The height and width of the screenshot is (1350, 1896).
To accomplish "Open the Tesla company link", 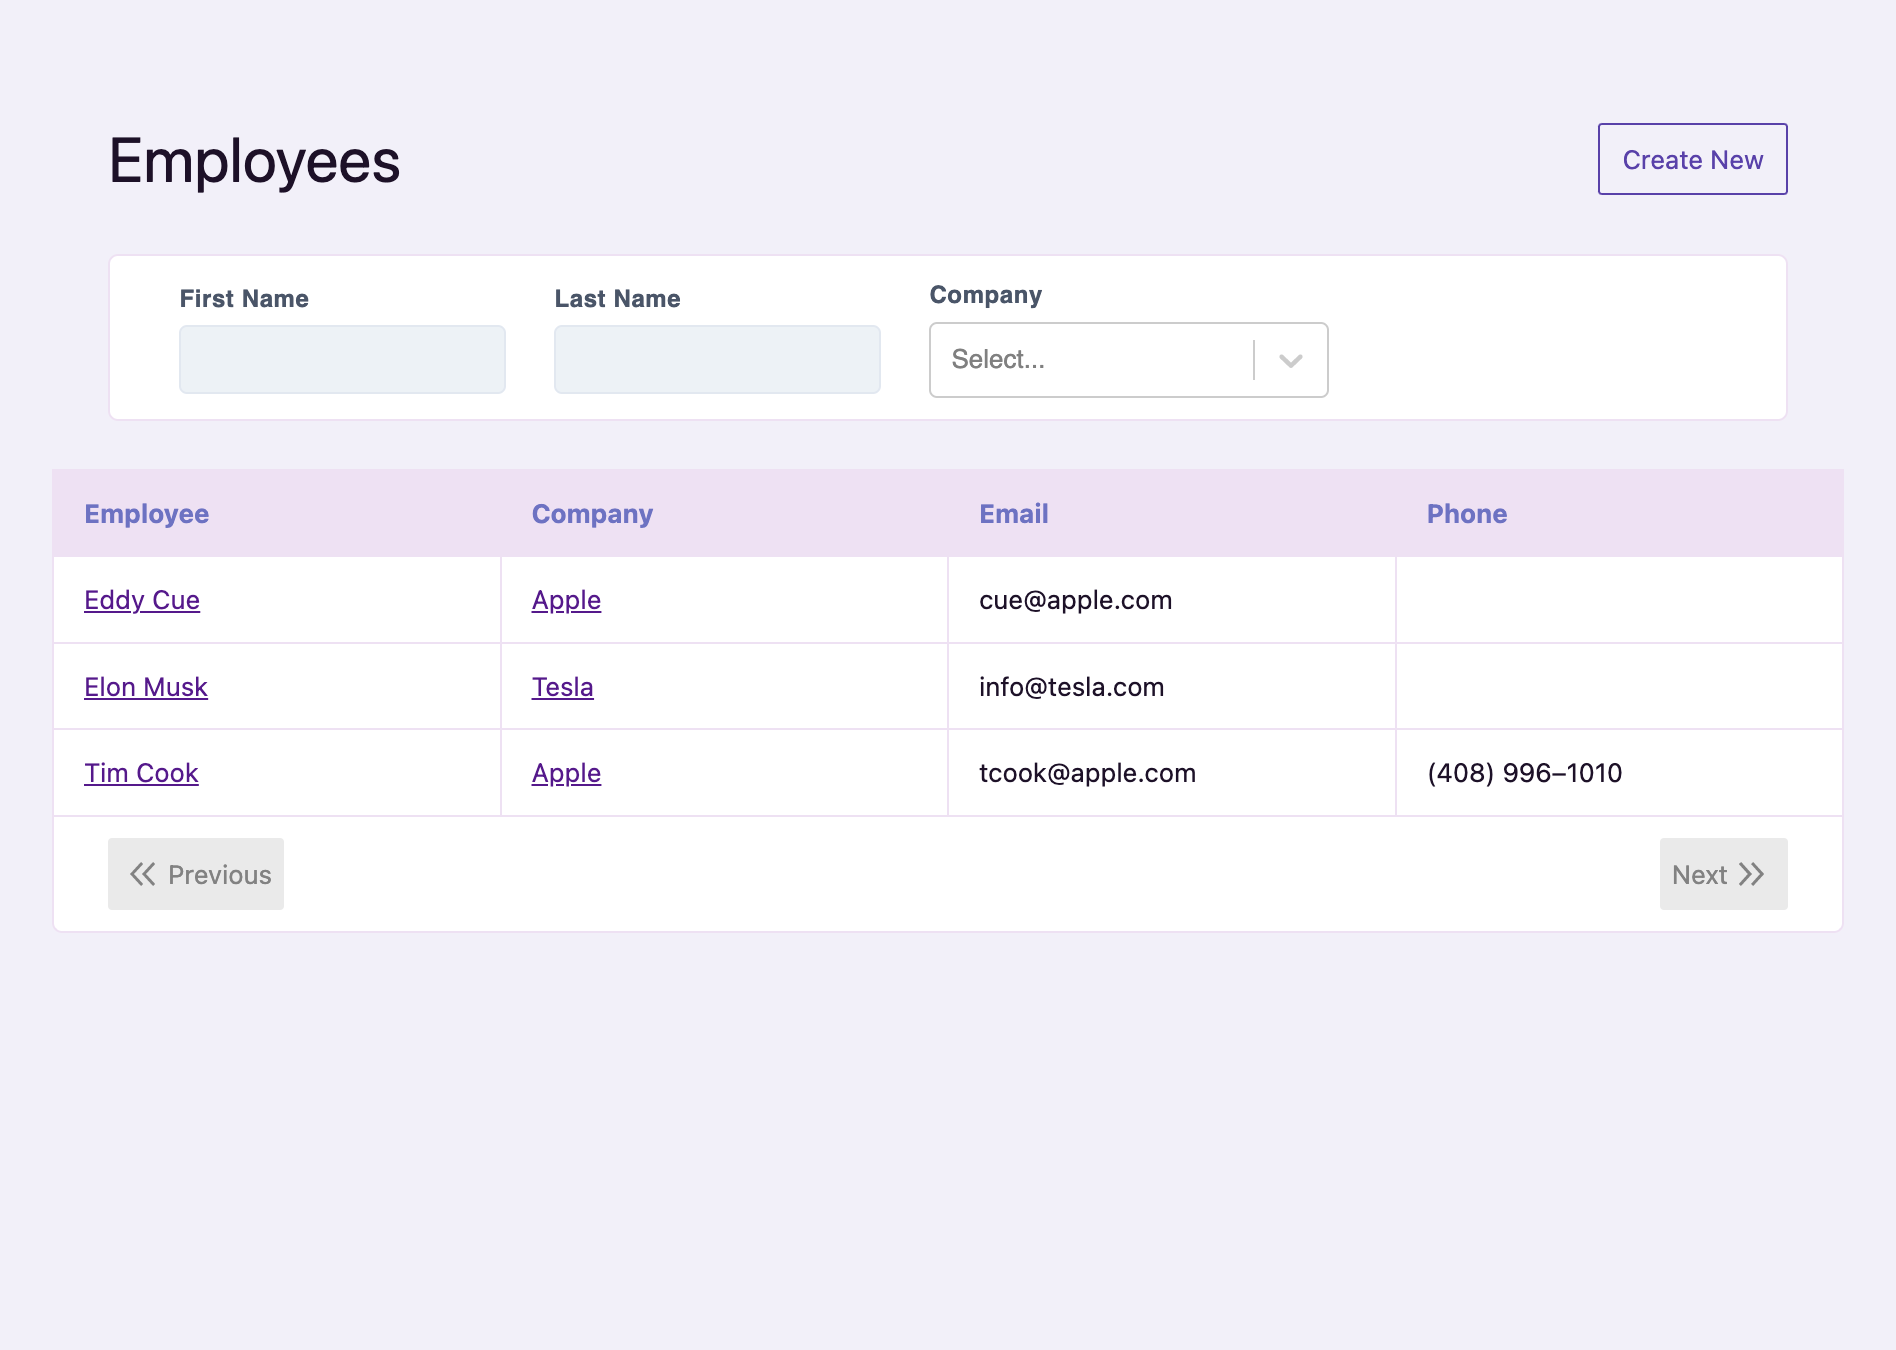I will tap(562, 687).
